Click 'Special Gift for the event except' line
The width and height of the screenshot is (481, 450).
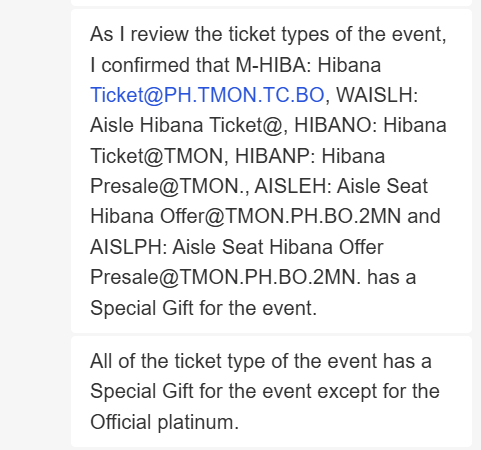(265, 391)
